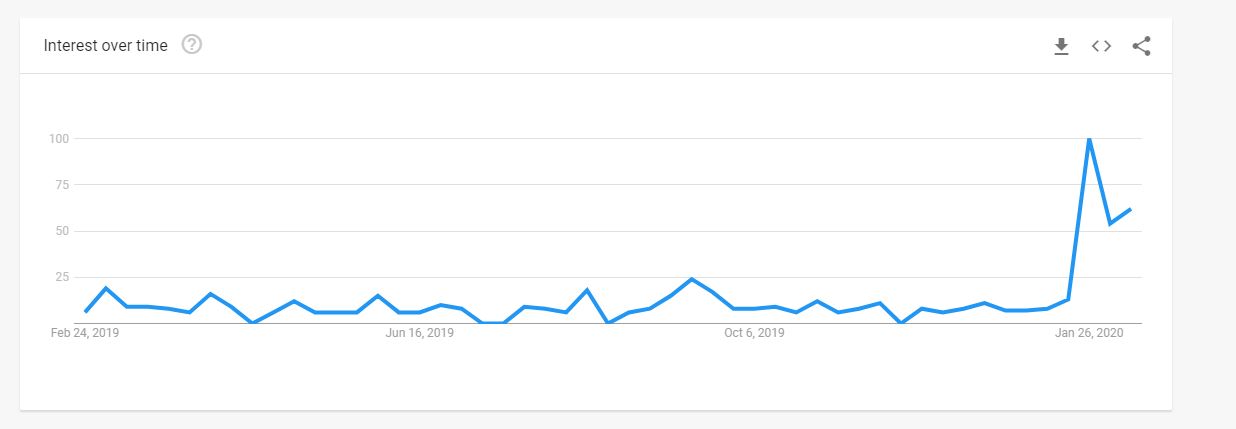The width and height of the screenshot is (1236, 429).
Task: Select the first data point of the line
Action: (x=85, y=312)
